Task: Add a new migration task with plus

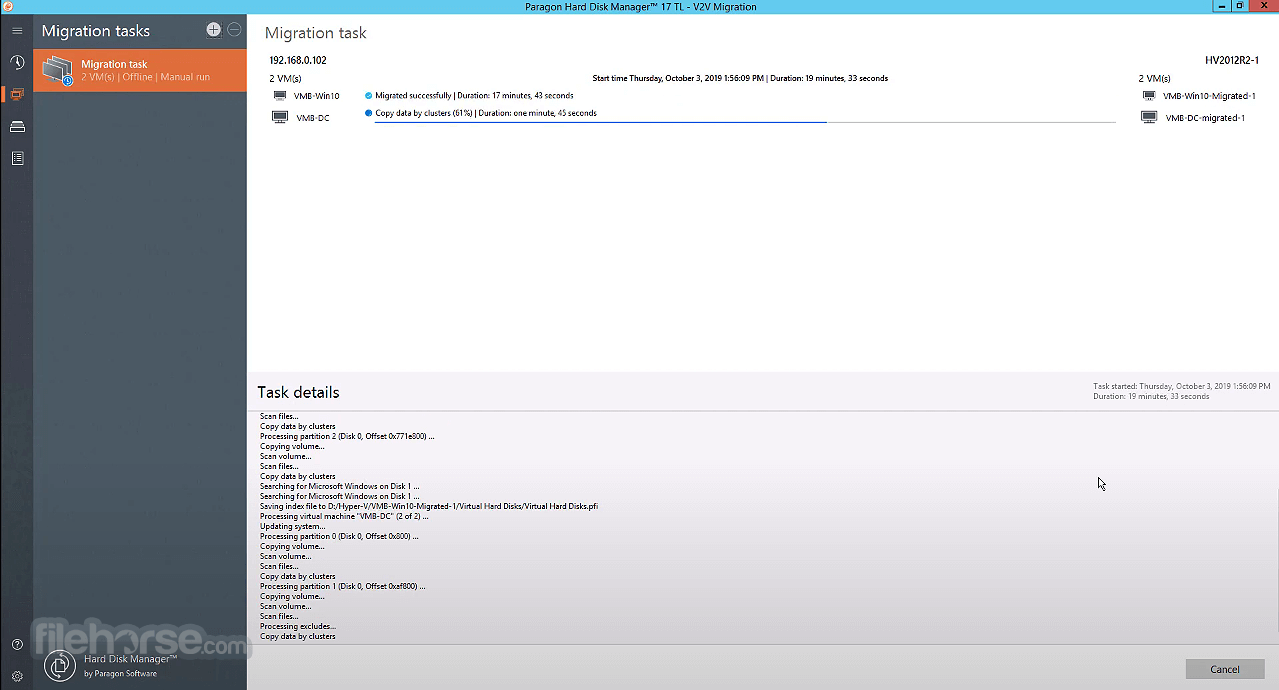Action: [x=213, y=30]
